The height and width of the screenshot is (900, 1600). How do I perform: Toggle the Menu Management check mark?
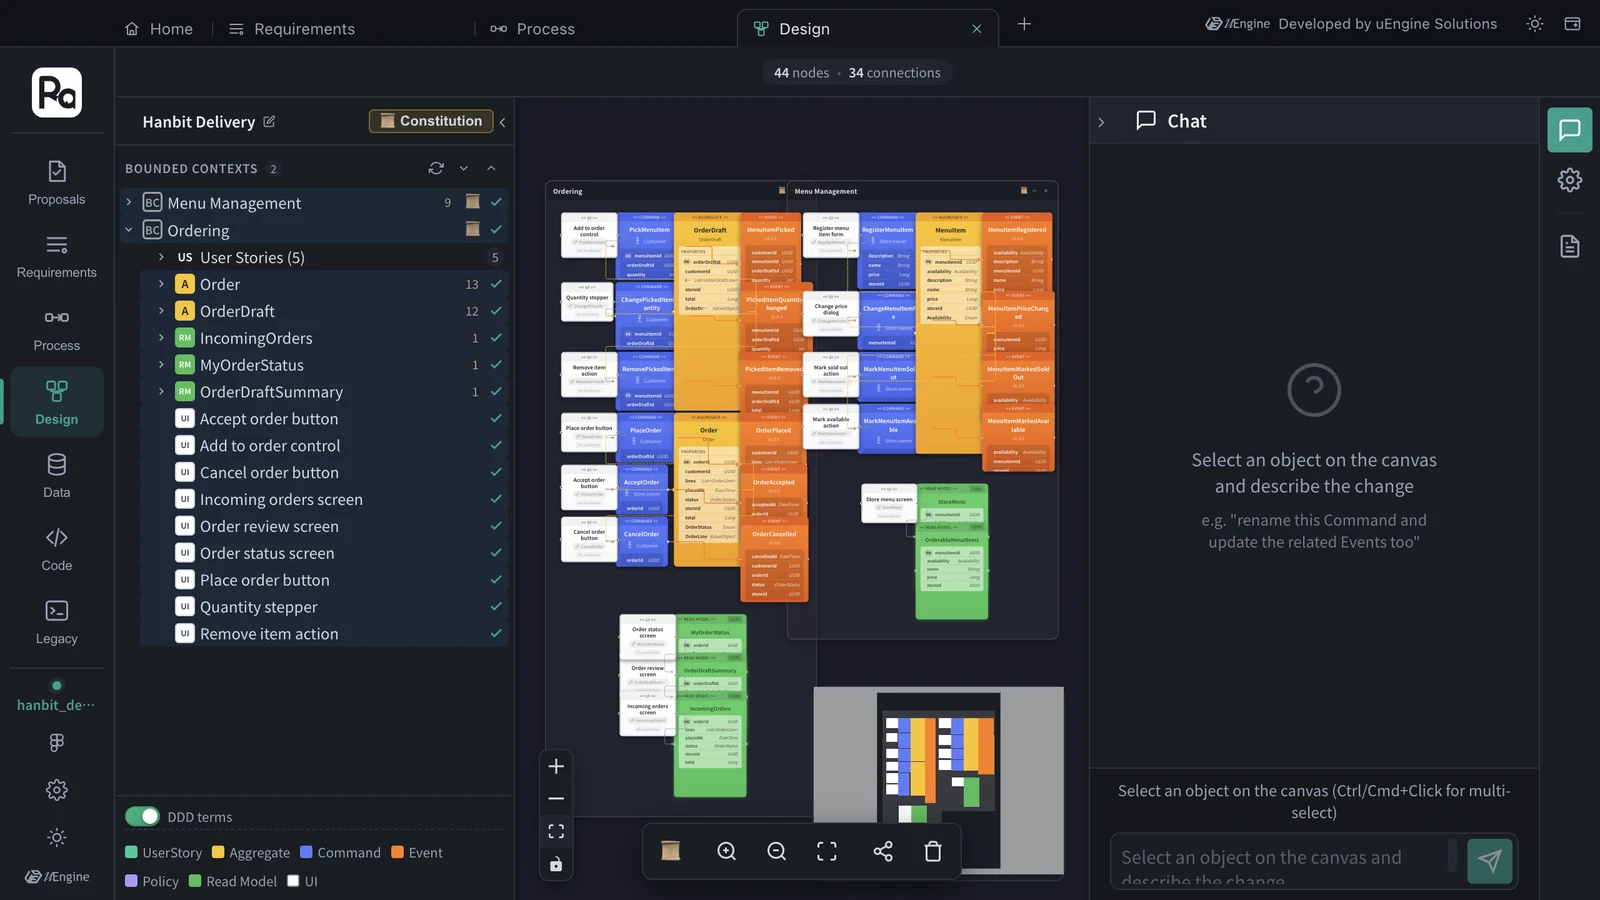coord(496,202)
